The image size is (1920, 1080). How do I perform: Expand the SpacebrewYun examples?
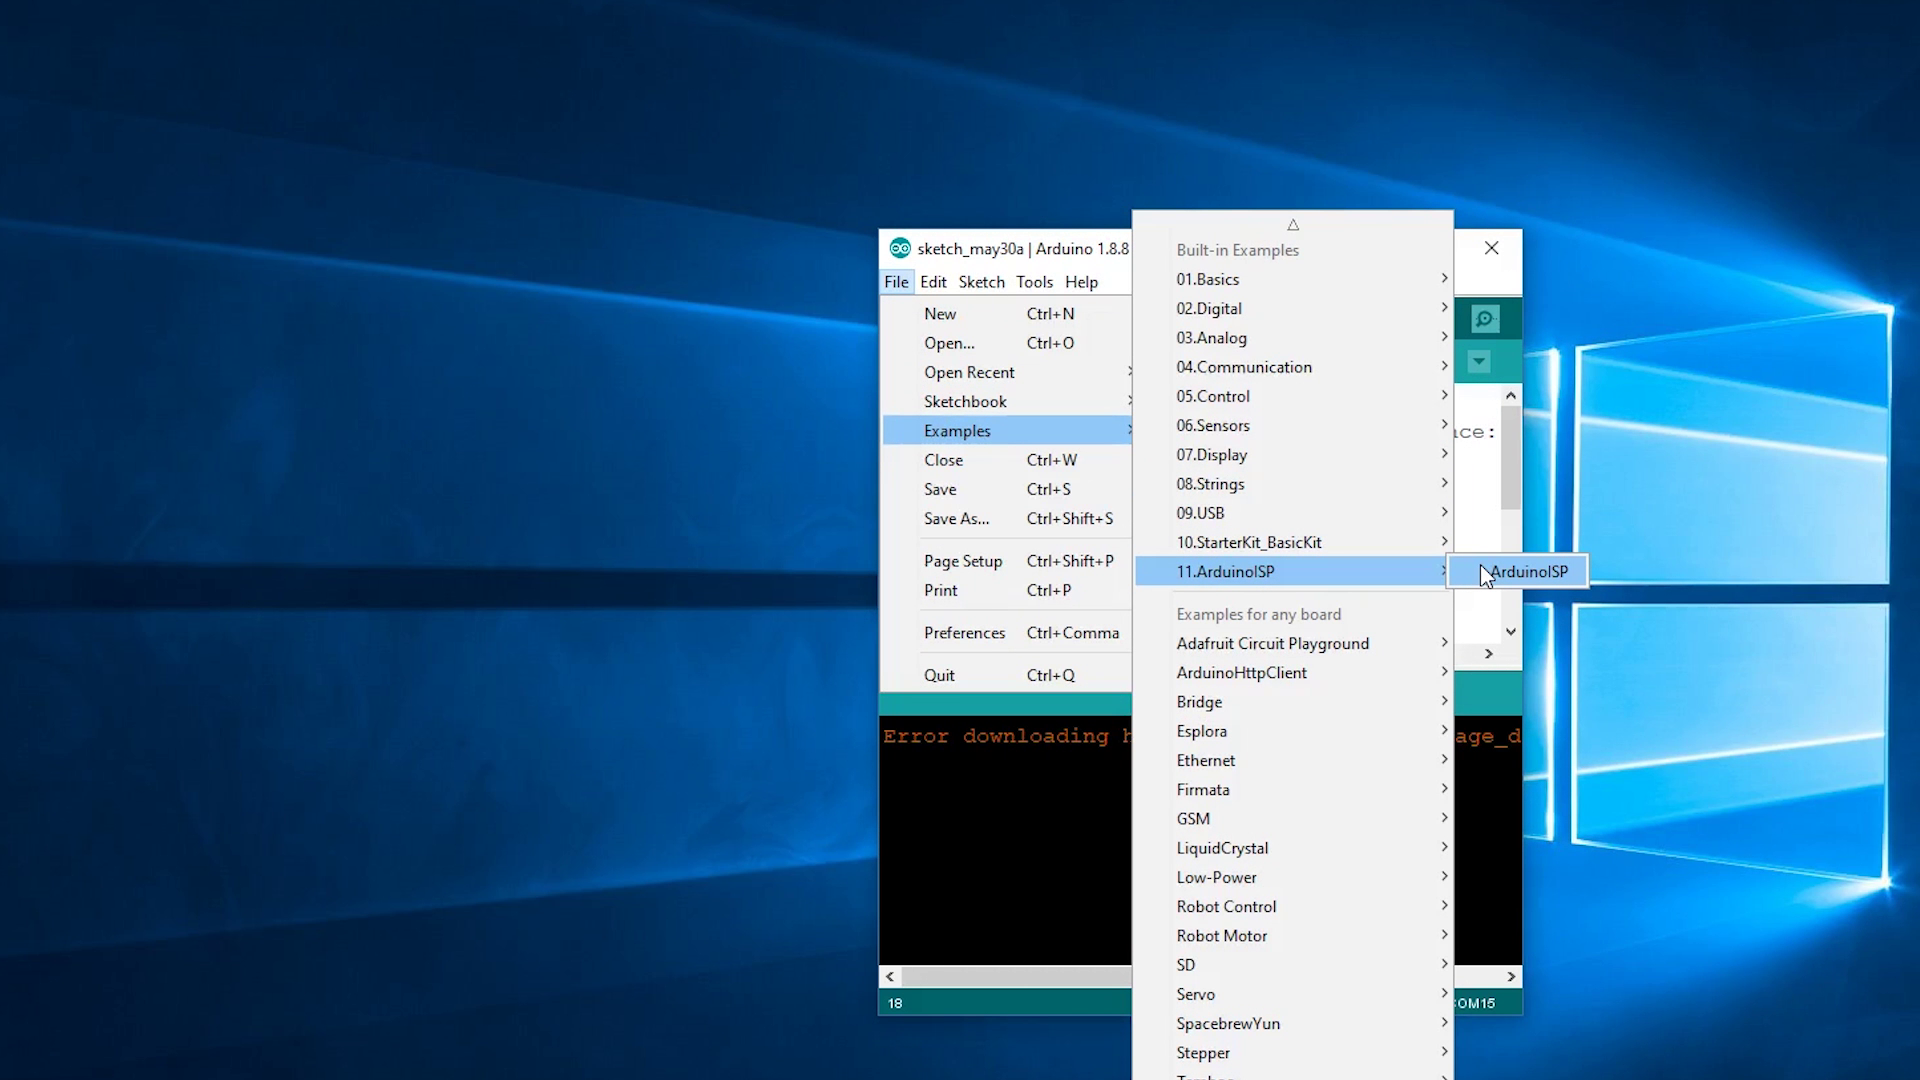pos(1293,1023)
